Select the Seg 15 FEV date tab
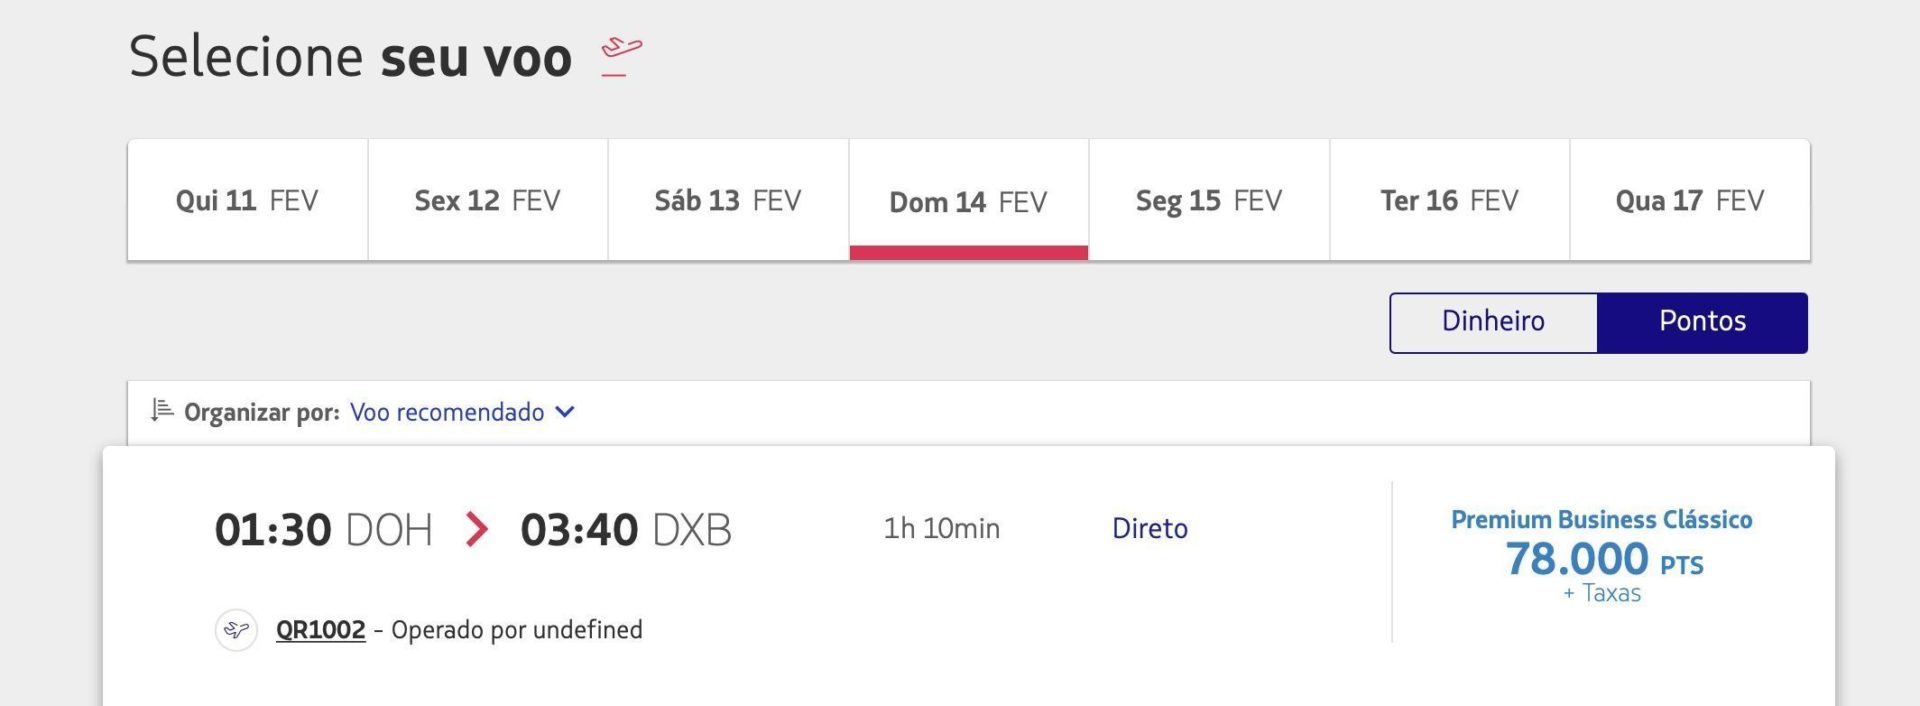Screen dimensions: 1920x706 [x=1209, y=200]
